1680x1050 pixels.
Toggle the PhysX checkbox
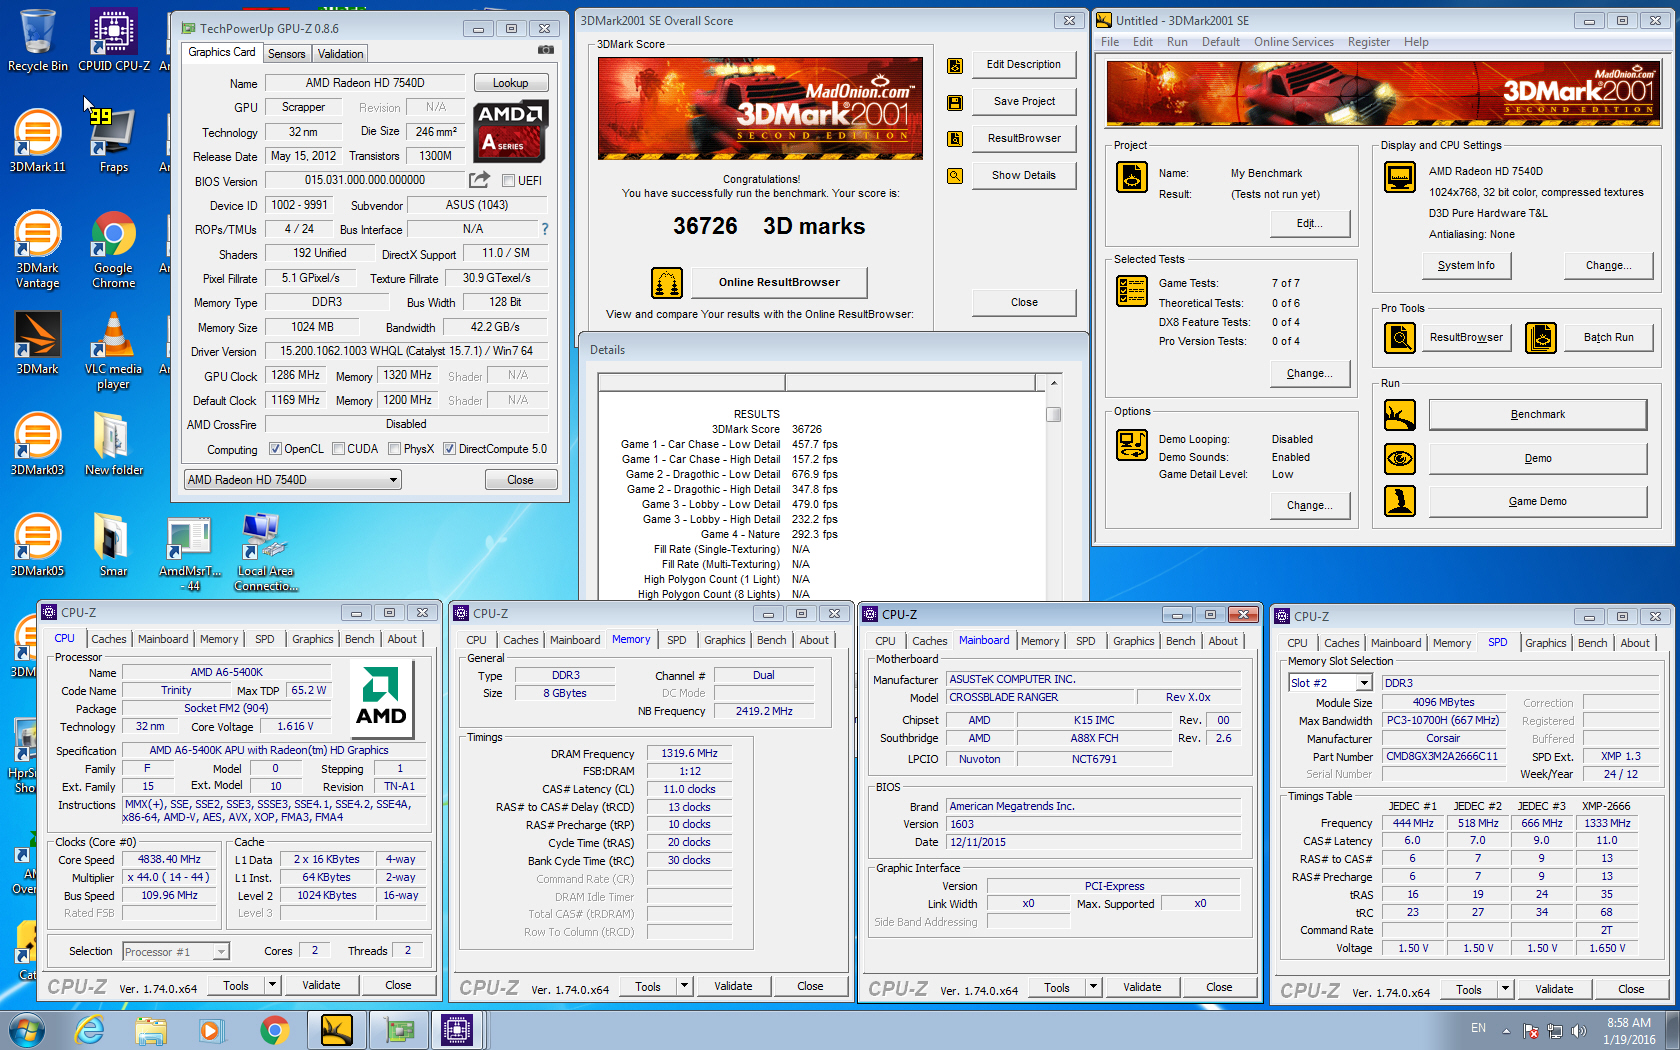(394, 449)
